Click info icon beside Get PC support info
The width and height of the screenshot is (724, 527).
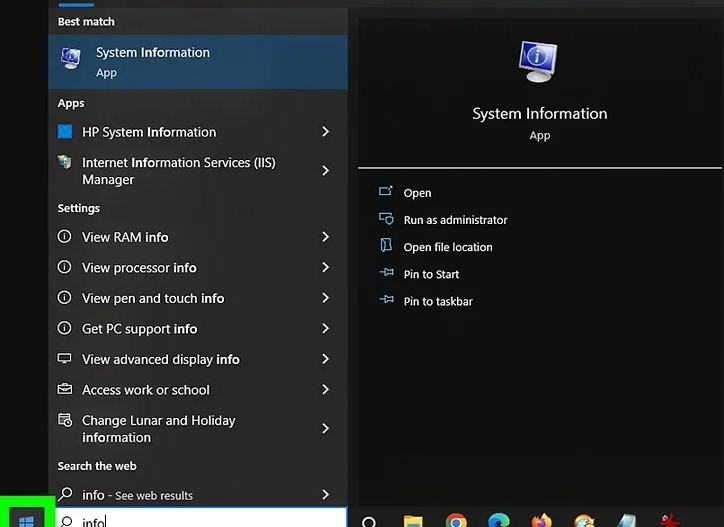[64, 328]
